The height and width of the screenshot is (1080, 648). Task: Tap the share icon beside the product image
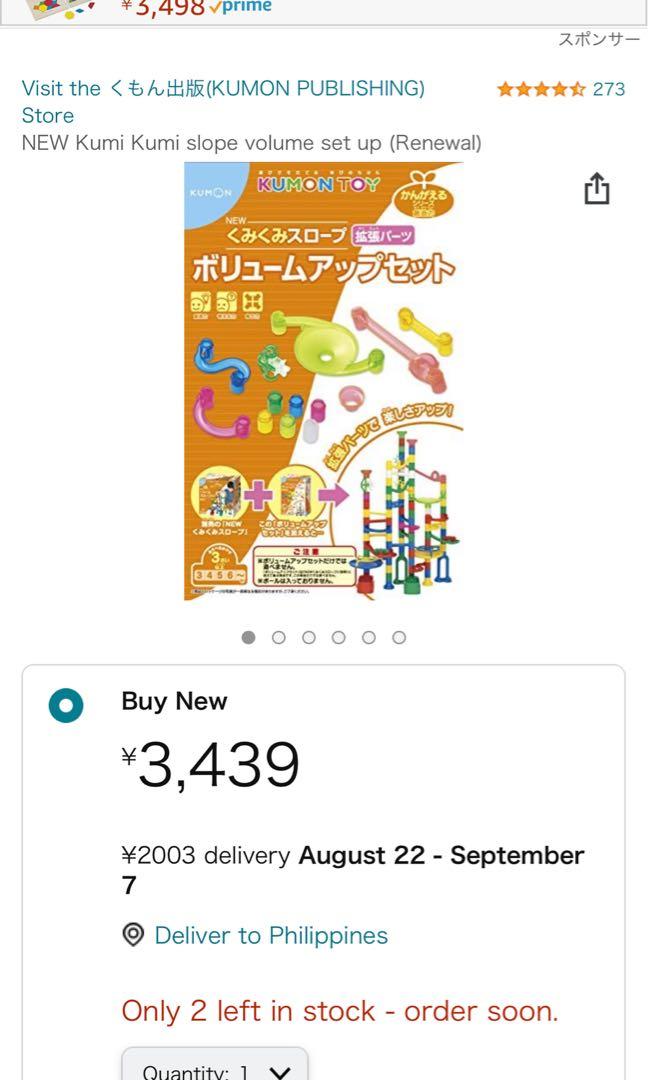[x=597, y=188]
